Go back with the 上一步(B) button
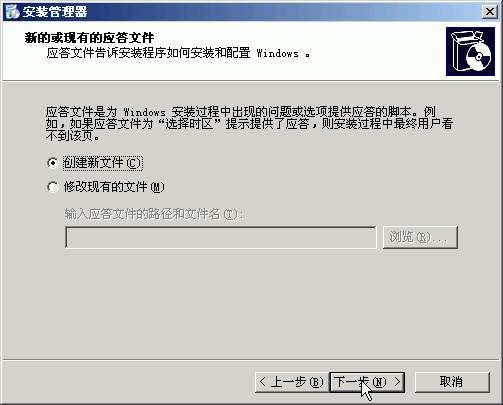503x405 pixels. (292, 382)
